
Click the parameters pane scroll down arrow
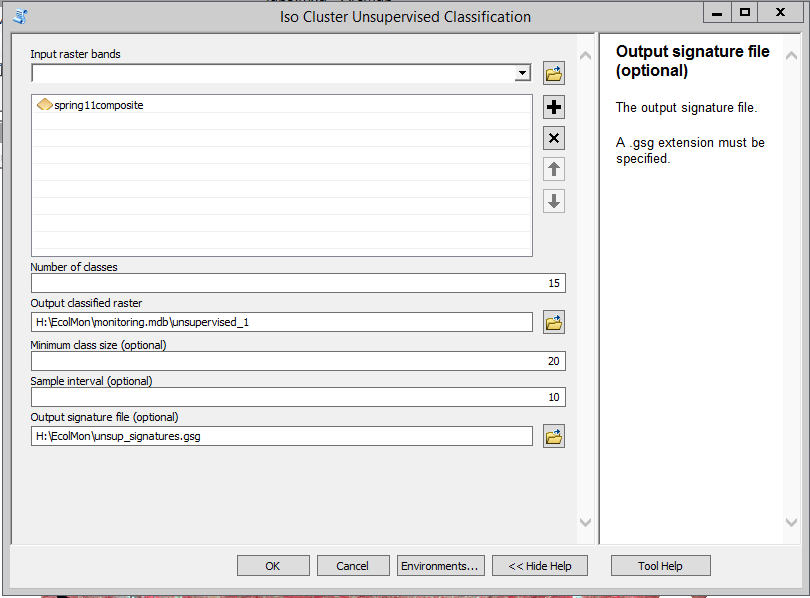coord(585,522)
